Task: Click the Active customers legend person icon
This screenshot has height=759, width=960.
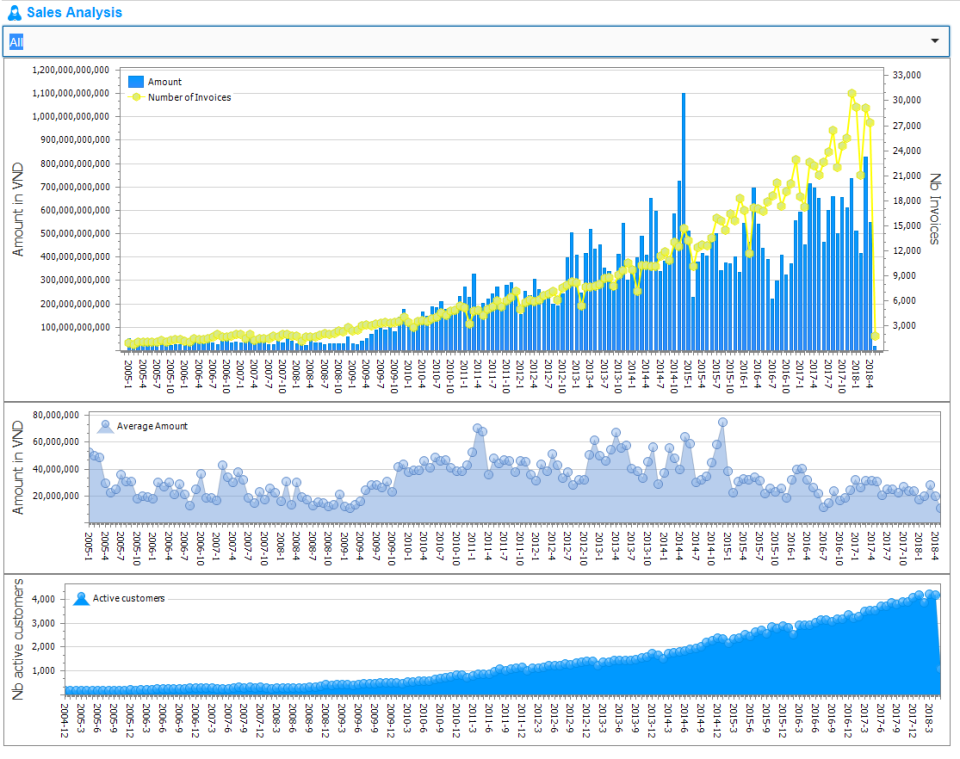Action: 79,599
